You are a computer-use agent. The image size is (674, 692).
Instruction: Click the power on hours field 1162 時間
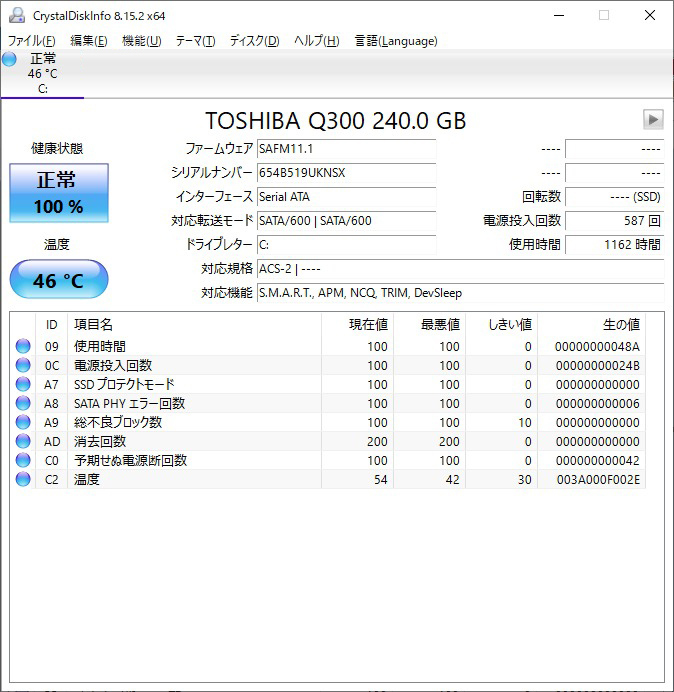(614, 244)
